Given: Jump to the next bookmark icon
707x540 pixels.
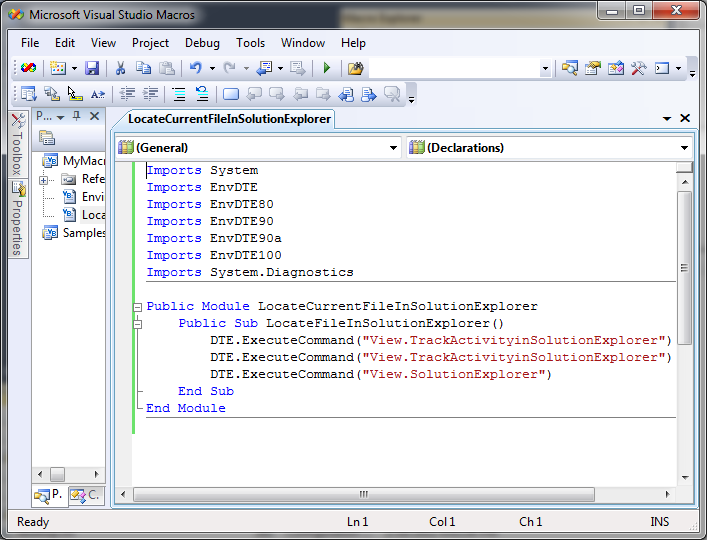Looking at the screenshot, I should [x=277, y=94].
